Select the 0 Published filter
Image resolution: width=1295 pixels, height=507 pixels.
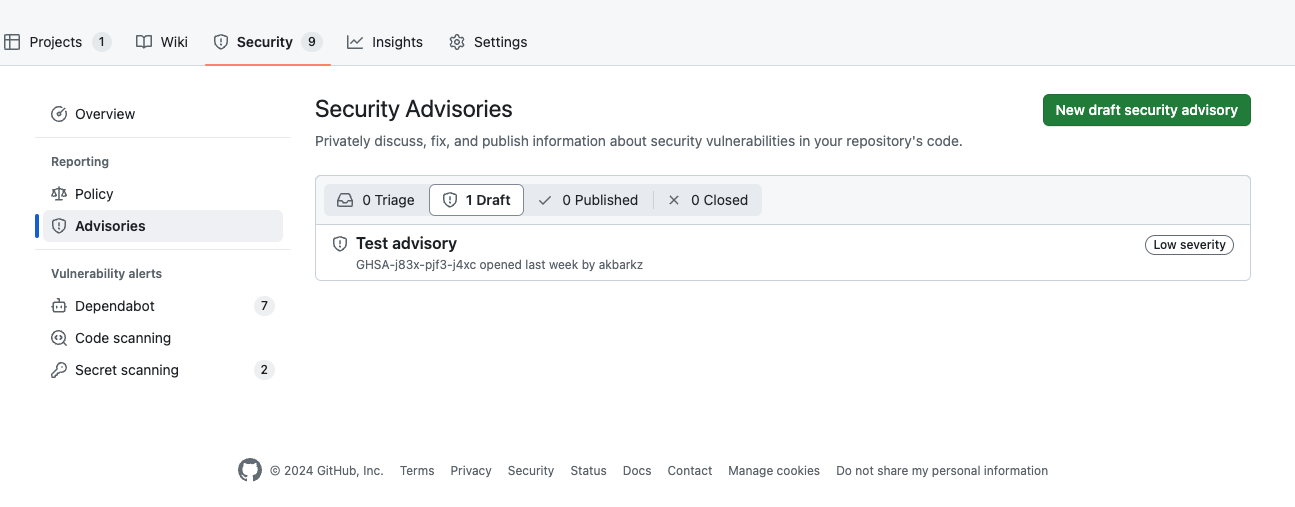(588, 200)
